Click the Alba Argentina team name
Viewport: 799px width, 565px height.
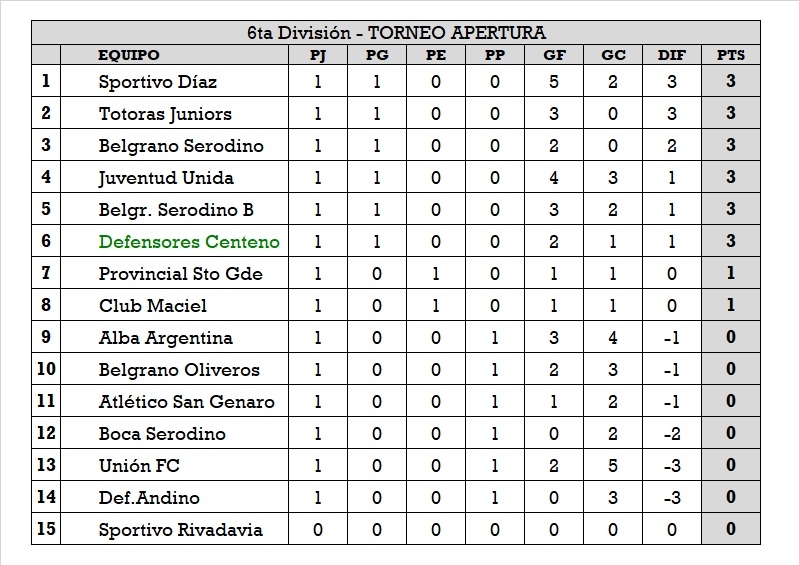pyautogui.click(x=166, y=338)
